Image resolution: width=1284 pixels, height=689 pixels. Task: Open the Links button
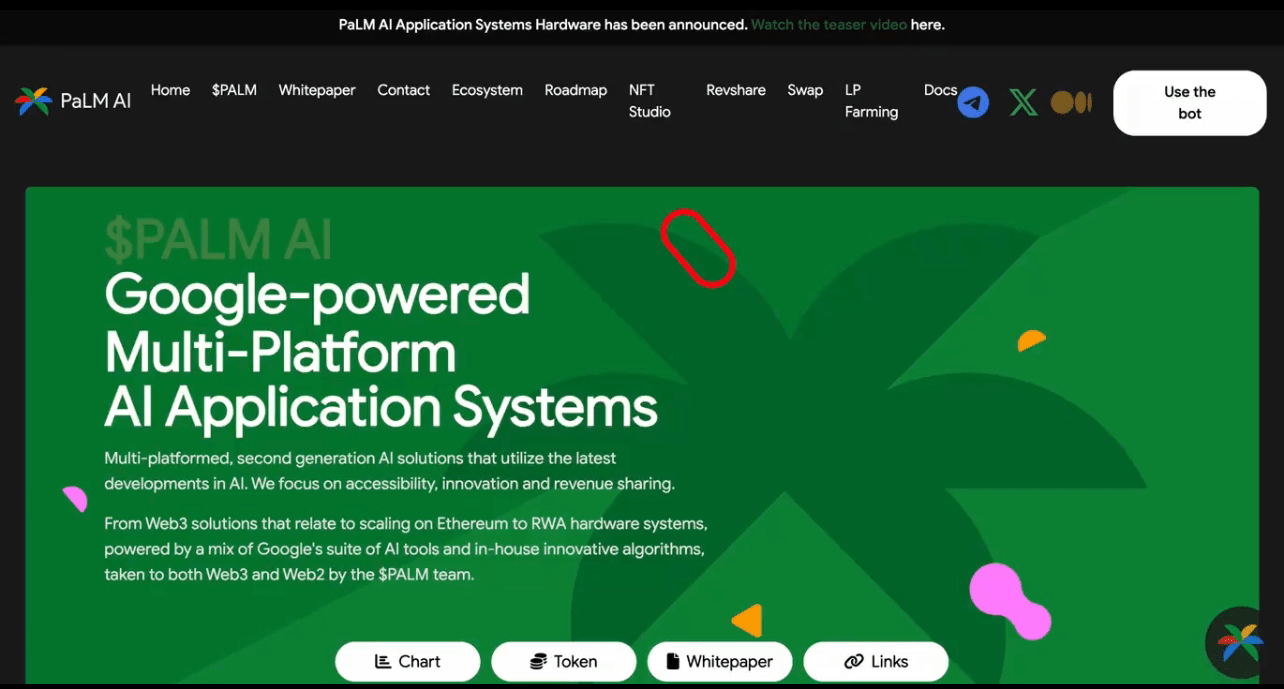coord(876,661)
